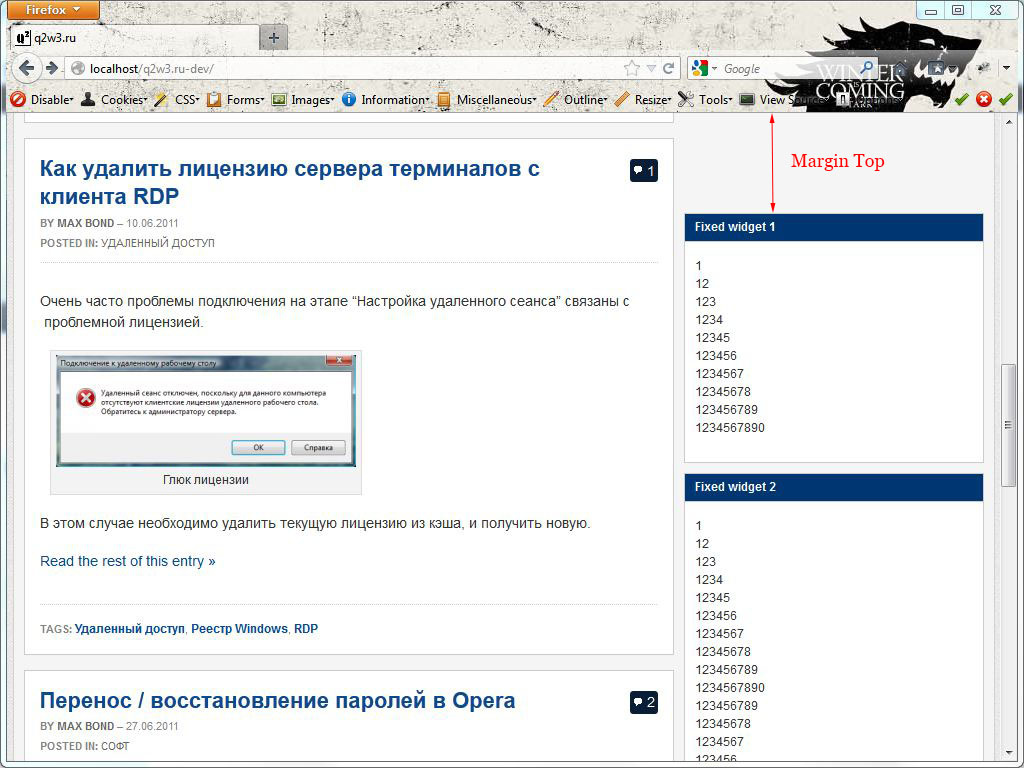Go back using the Back arrow button
1024x768 pixels.
(26, 68)
